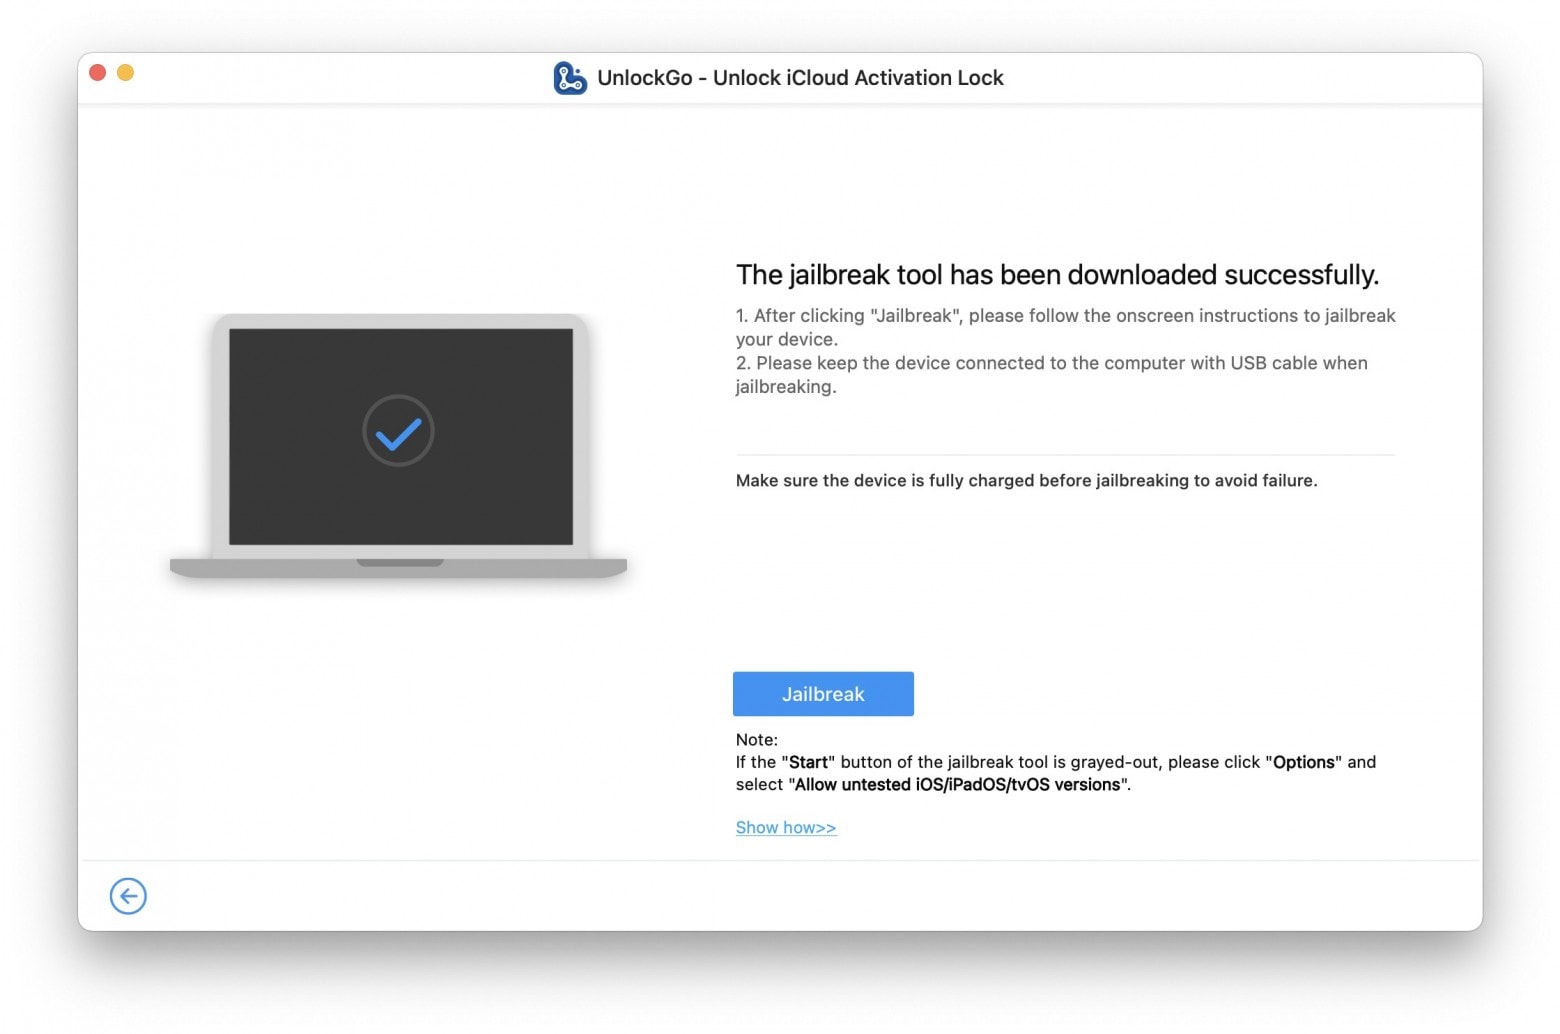The image size is (1560, 1034).
Task: Click the laptop illustration graphic
Action: [x=398, y=445]
